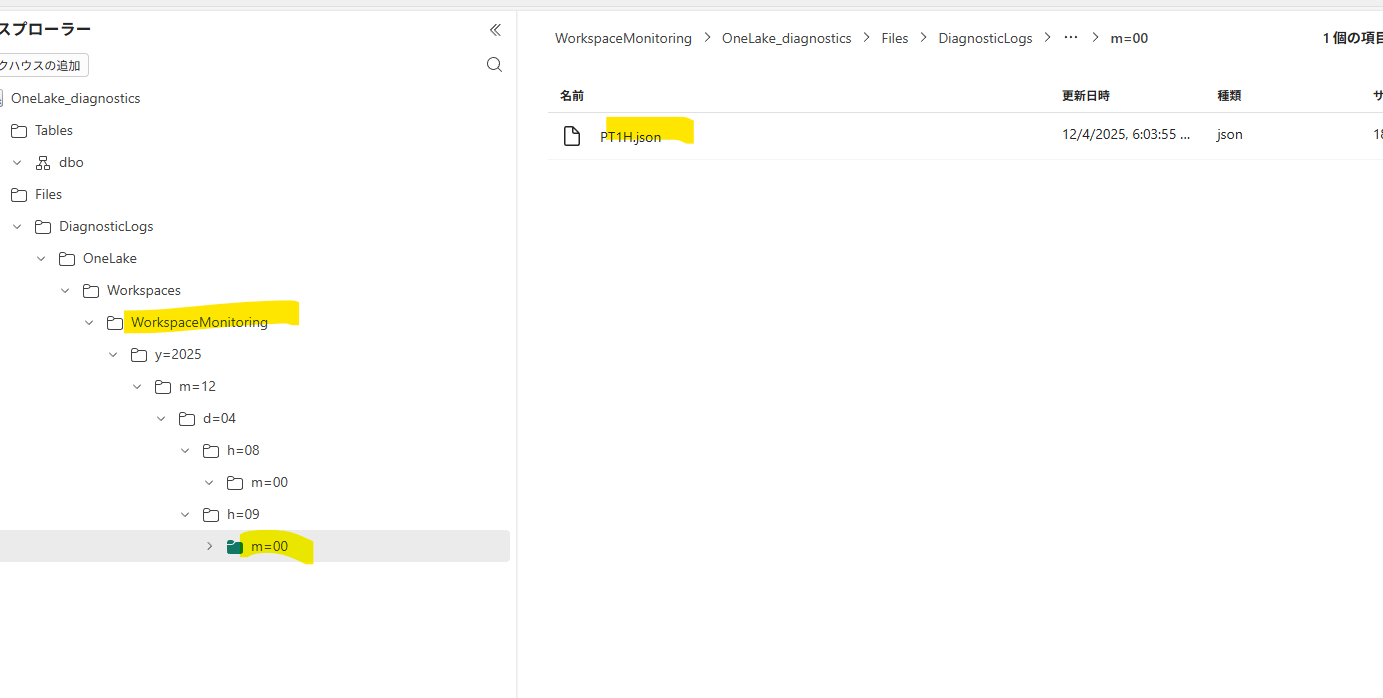
Task: Collapse the OneLake folder chevron
Action: (41, 258)
